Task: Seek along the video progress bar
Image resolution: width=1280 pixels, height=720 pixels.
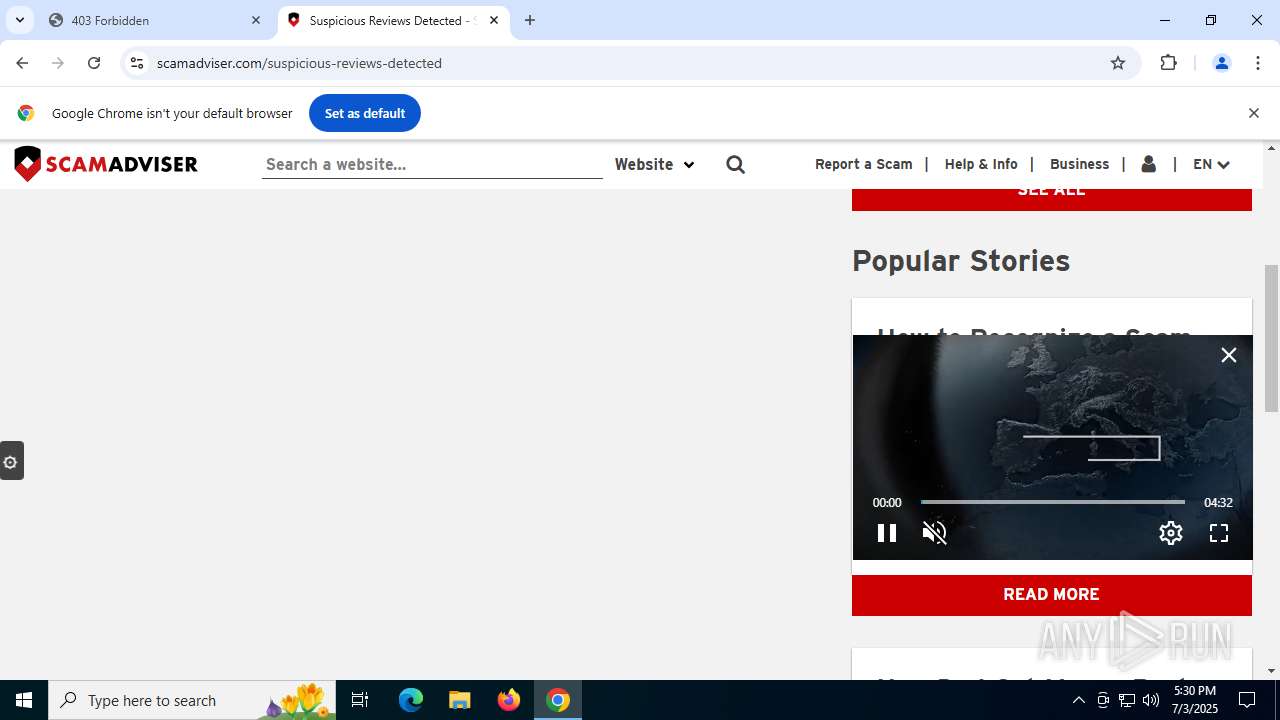Action: click(1052, 502)
